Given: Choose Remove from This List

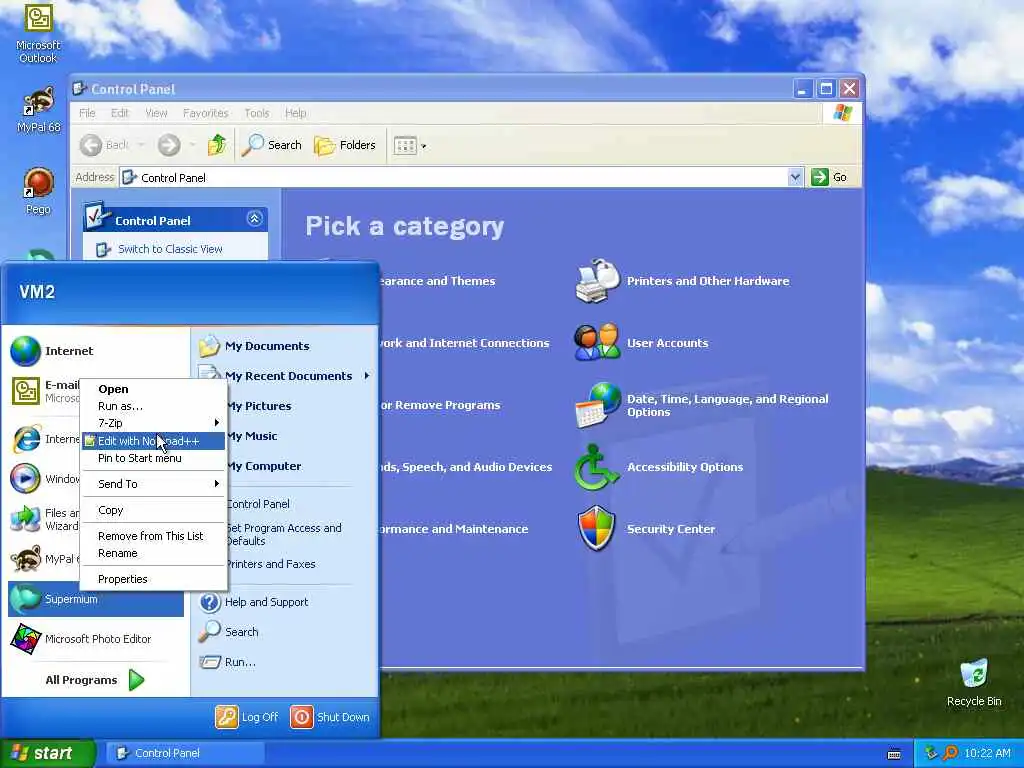Looking at the screenshot, I should pyautogui.click(x=153, y=536).
